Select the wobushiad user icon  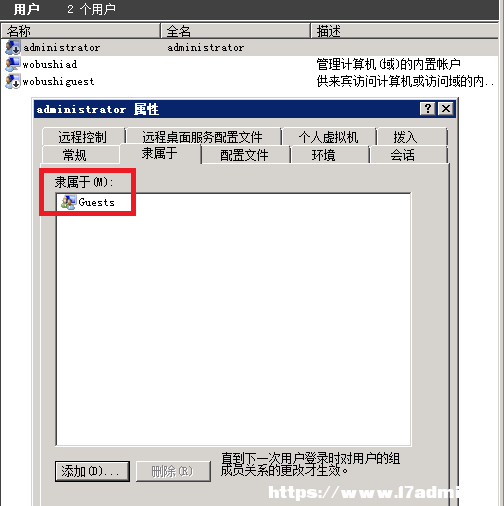tap(13, 64)
